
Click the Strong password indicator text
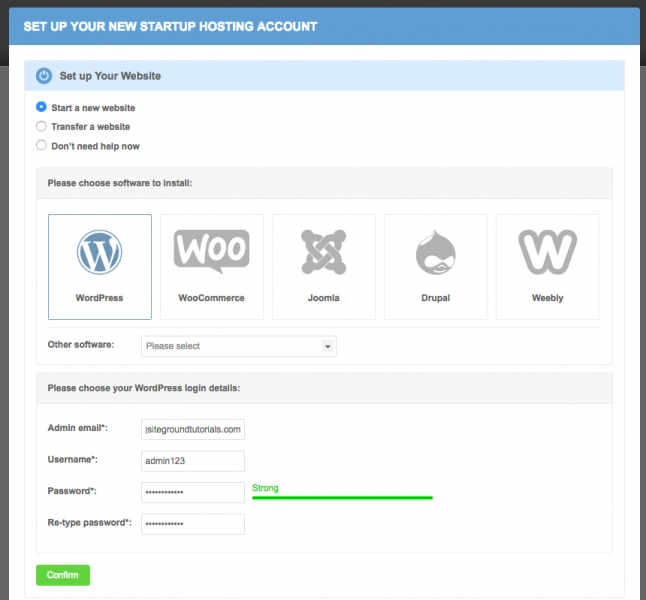pyautogui.click(x=265, y=488)
